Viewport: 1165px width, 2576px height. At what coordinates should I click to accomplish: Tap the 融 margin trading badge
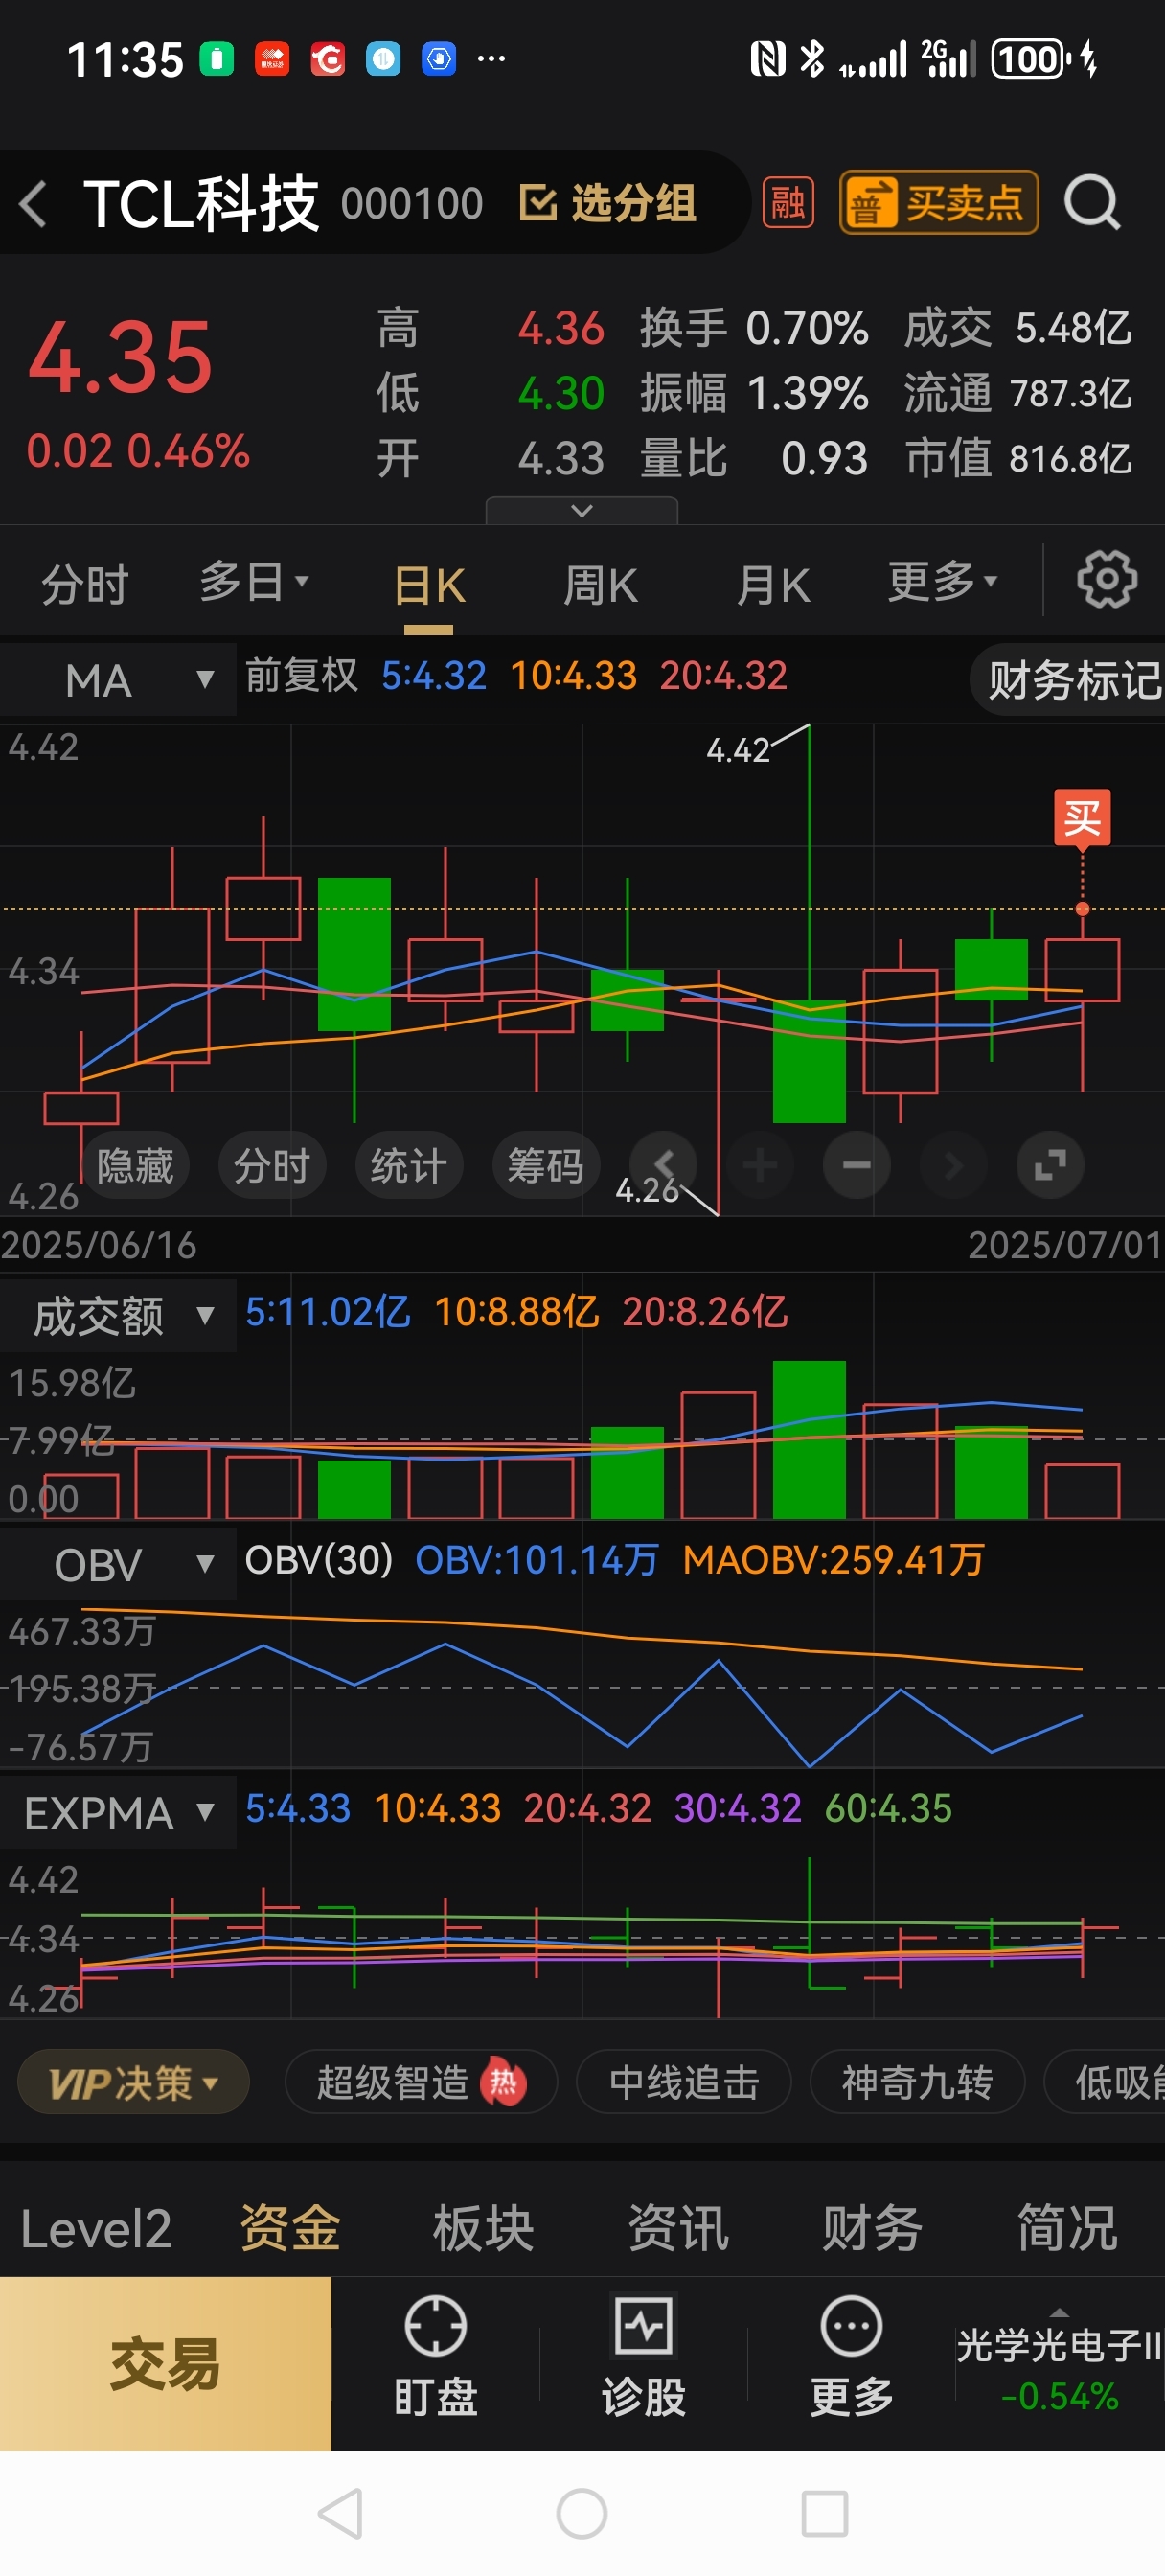pyautogui.click(x=788, y=203)
